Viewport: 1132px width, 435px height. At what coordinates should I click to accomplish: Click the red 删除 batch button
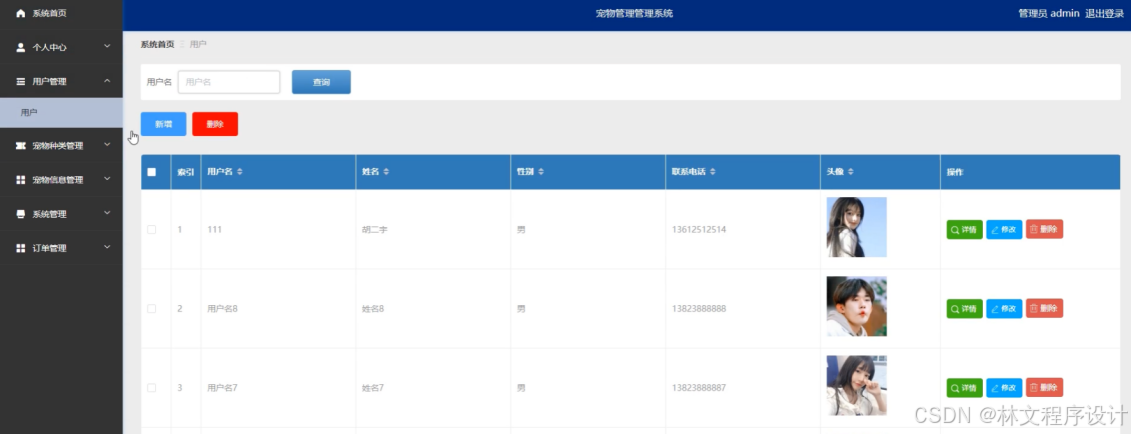215,124
